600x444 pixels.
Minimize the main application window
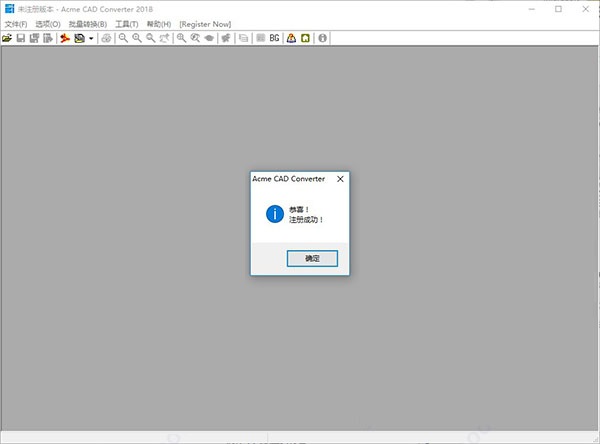[532, 9]
